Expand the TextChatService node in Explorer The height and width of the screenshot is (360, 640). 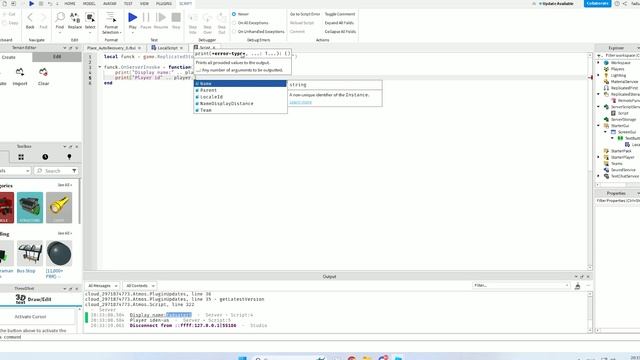point(599,176)
